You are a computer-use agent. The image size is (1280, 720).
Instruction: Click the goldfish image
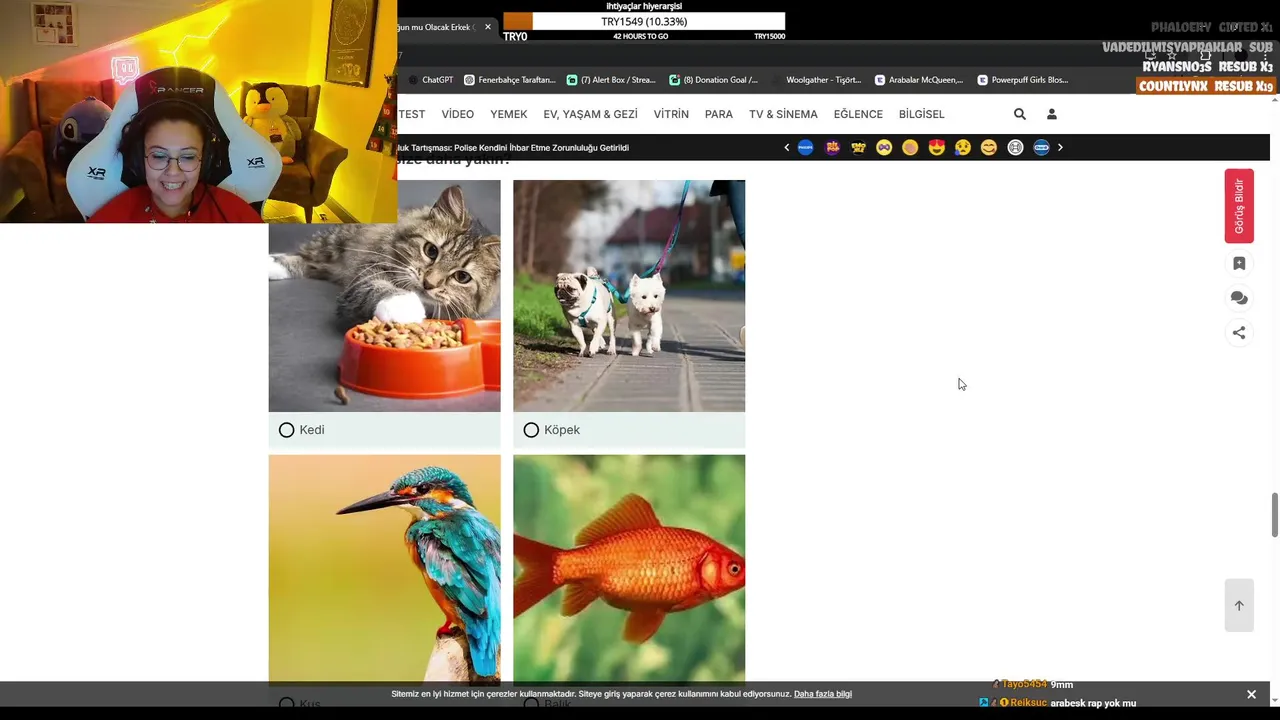[629, 570]
